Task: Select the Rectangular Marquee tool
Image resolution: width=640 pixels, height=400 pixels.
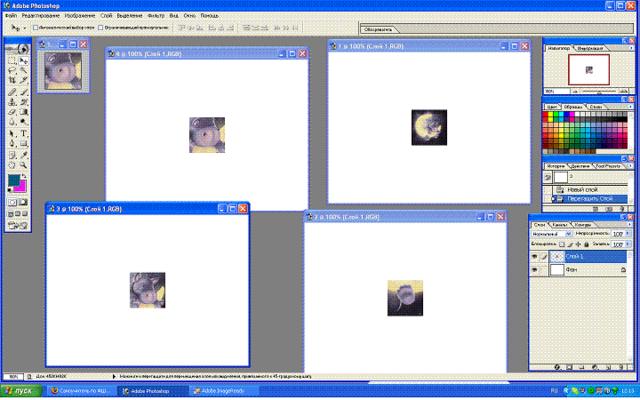Action: tap(11, 60)
